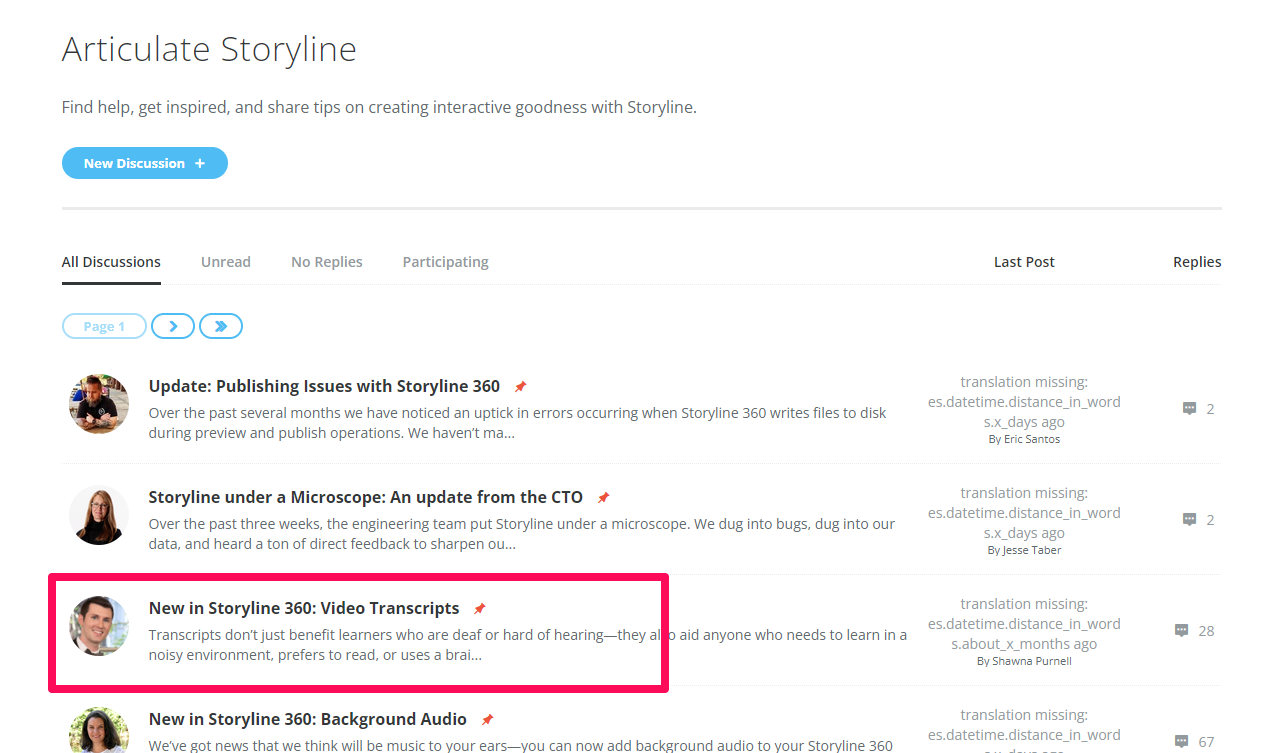Jump to last page double-arrow

(221, 326)
